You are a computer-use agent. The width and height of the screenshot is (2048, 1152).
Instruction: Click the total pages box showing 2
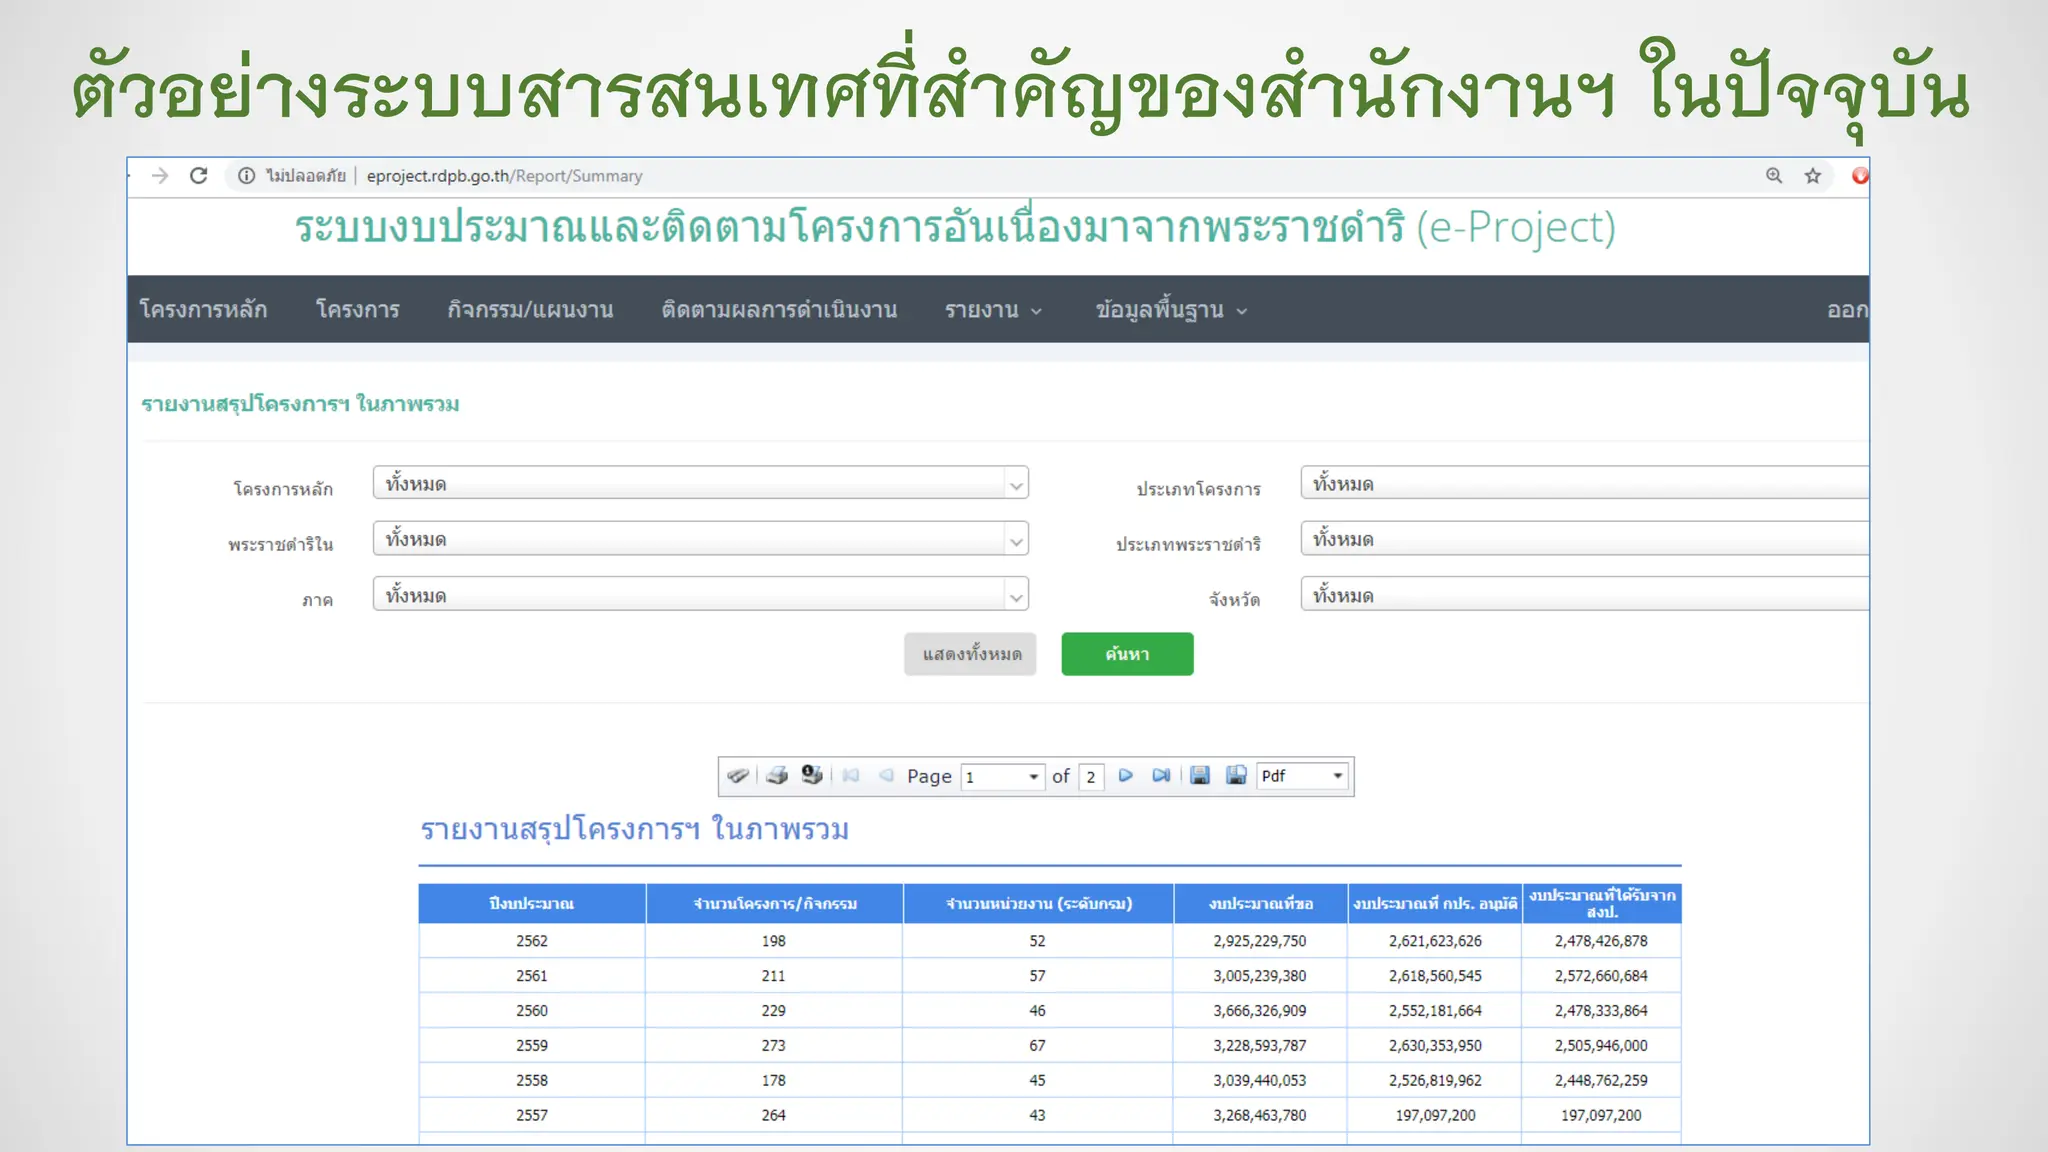(x=1091, y=777)
